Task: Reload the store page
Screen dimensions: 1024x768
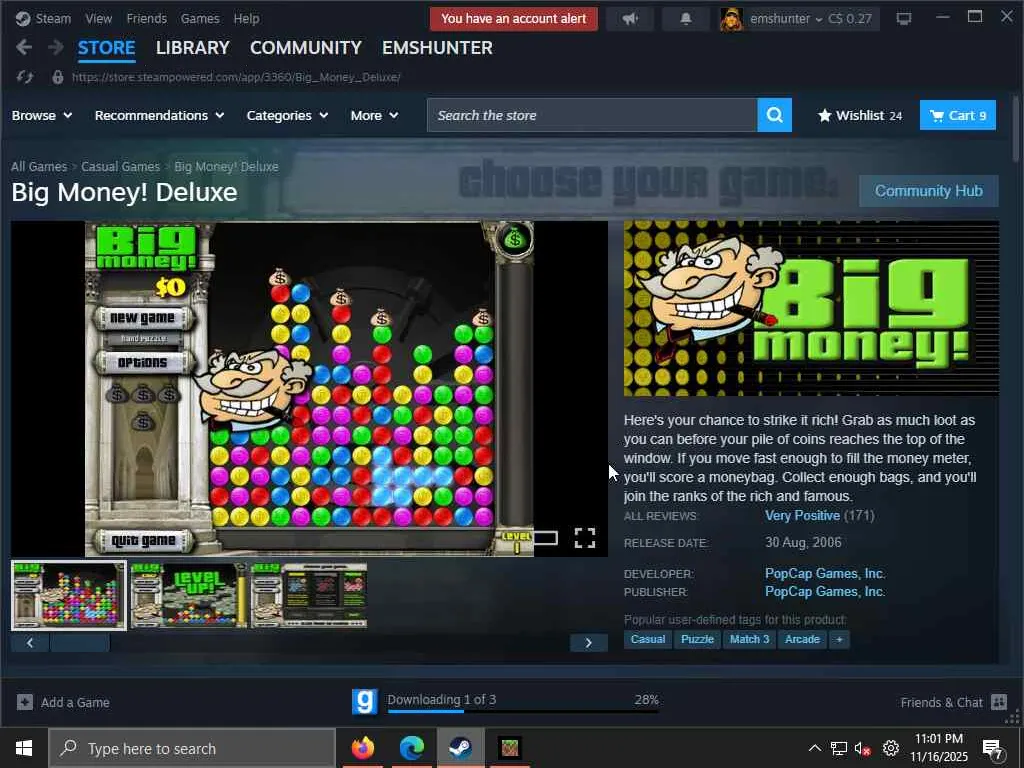Action: tap(25, 77)
